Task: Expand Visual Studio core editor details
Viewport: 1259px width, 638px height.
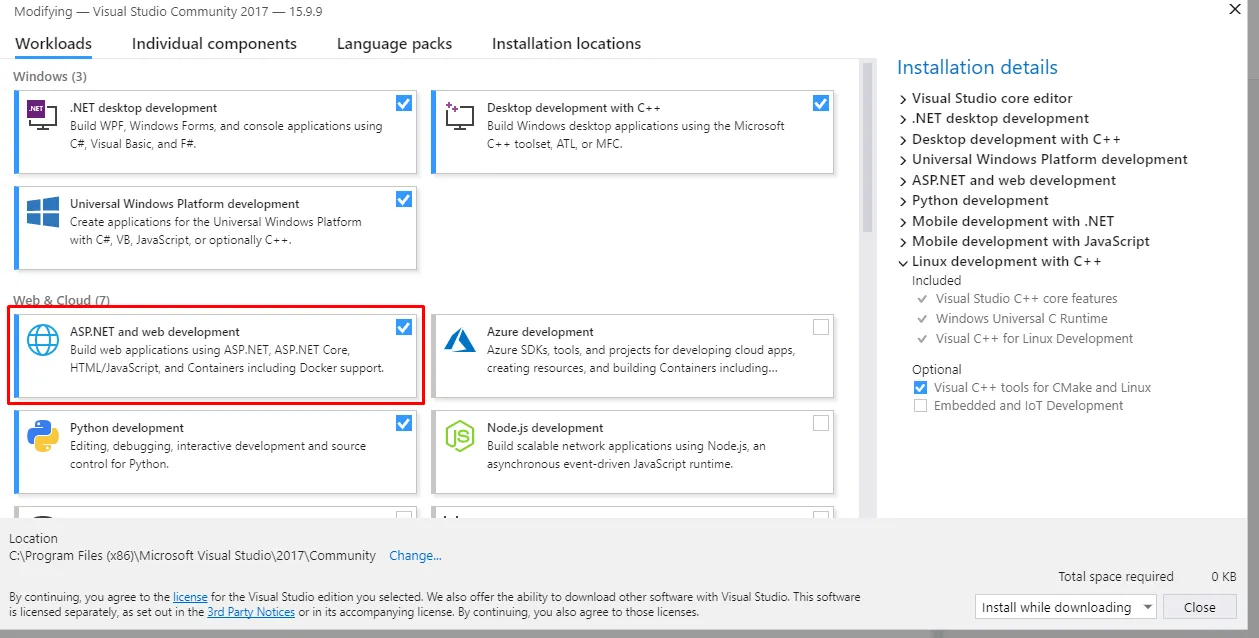Action: click(x=903, y=99)
